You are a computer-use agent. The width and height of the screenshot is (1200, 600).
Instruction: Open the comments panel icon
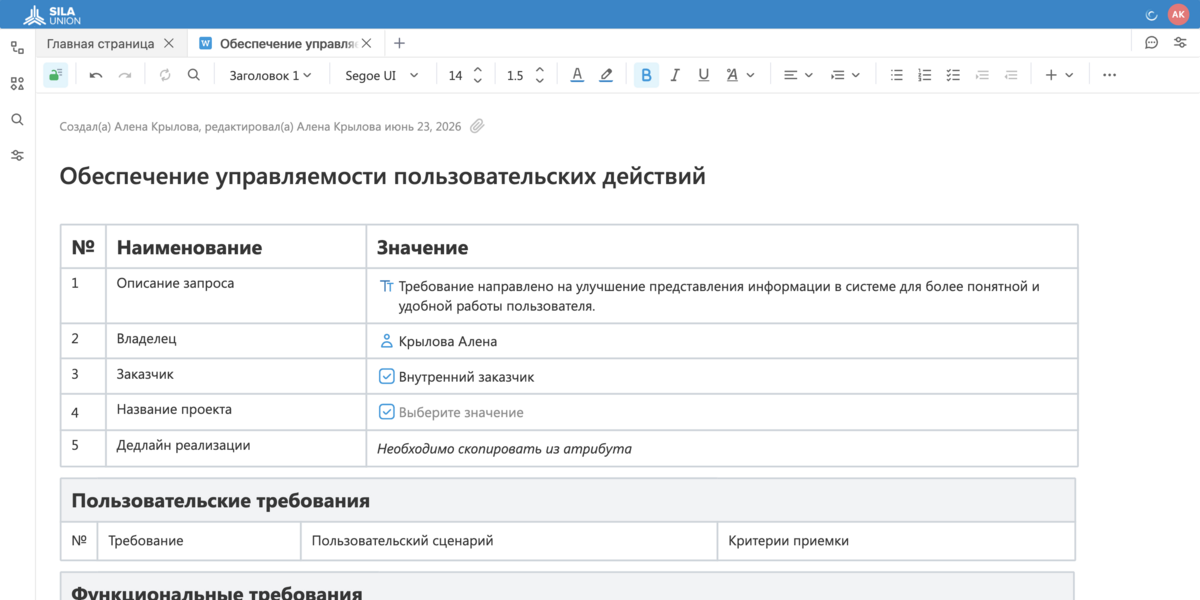point(1152,43)
